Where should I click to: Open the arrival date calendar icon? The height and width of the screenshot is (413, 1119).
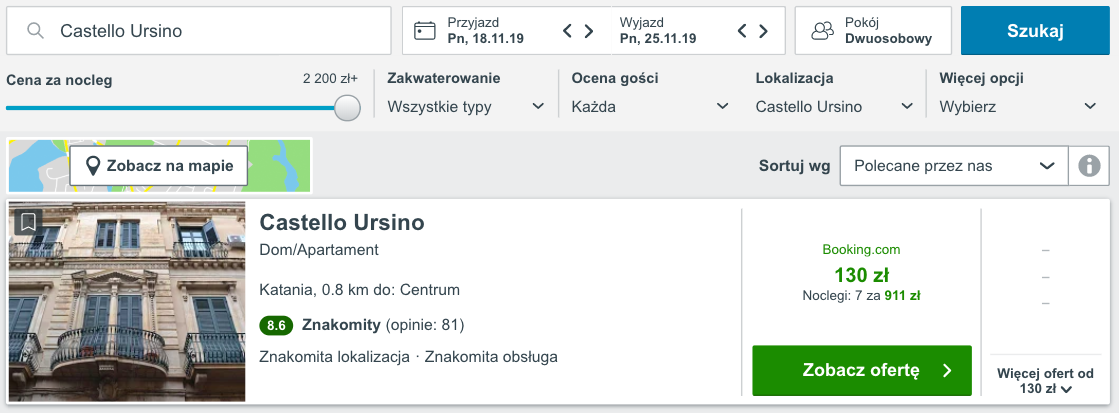(425, 31)
